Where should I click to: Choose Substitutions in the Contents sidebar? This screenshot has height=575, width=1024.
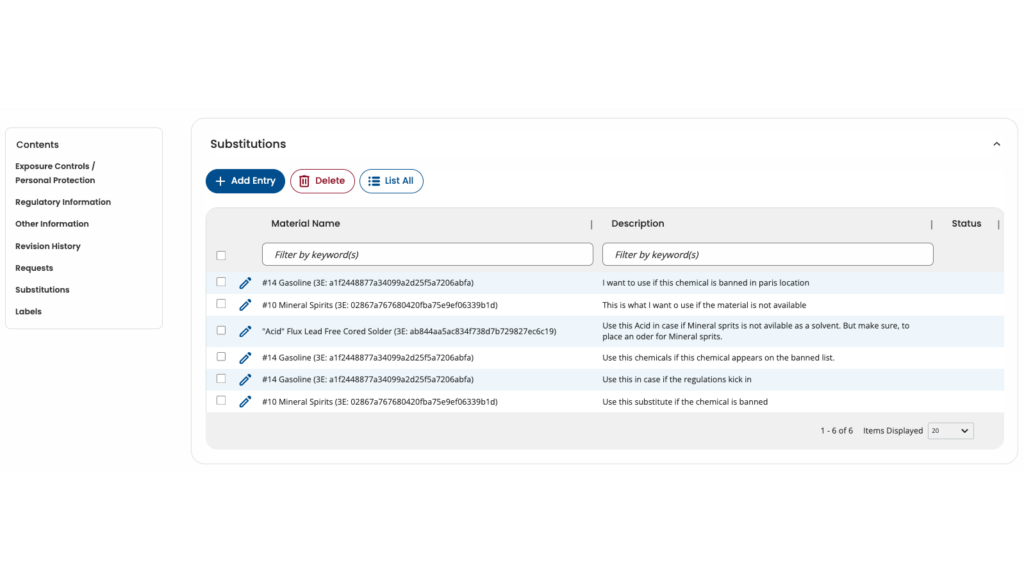[42, 289]
